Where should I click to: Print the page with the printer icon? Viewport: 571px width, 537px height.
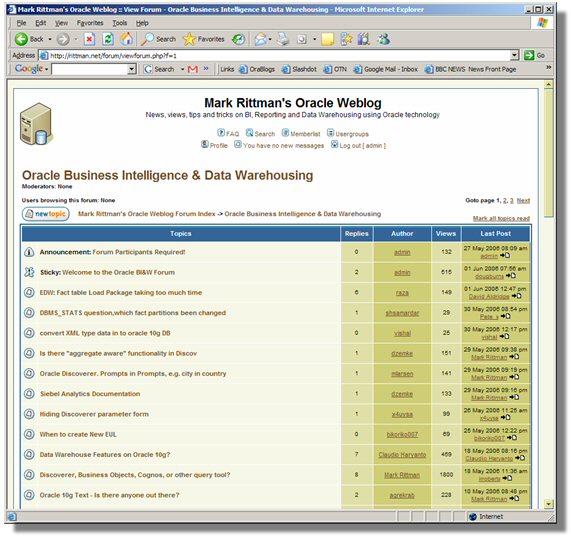coord(283,39)
